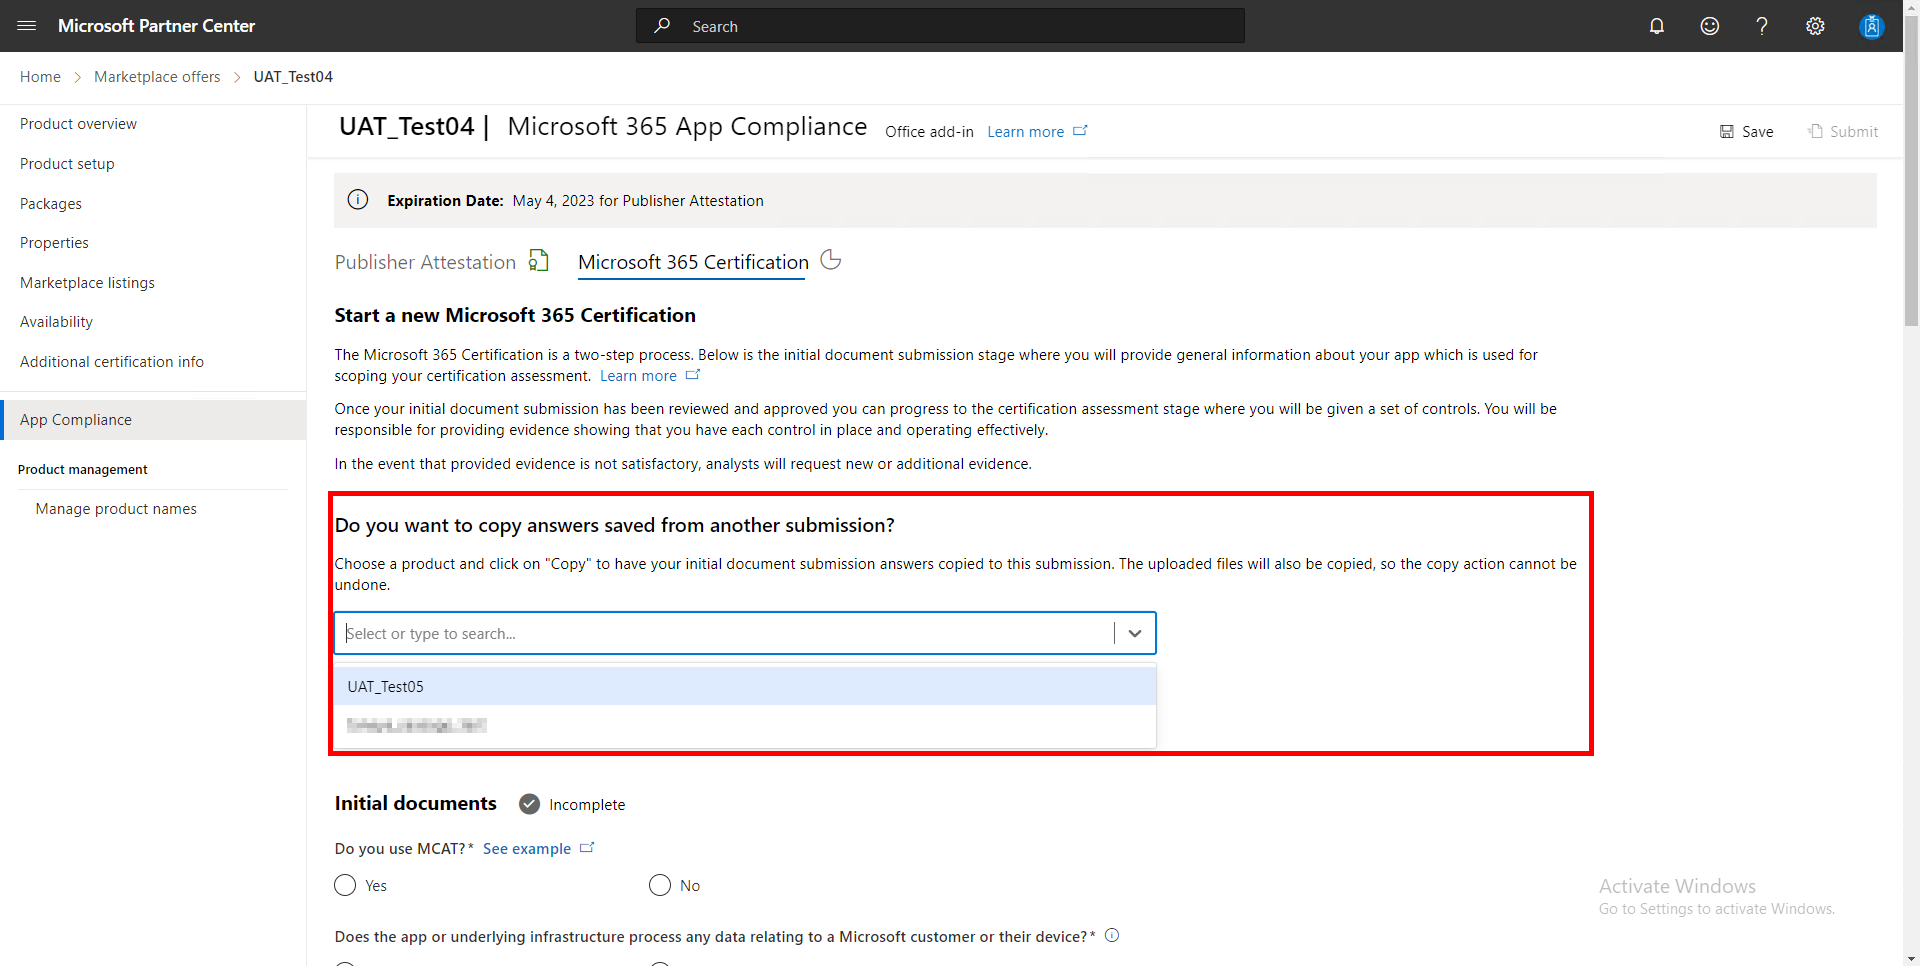
Task: Select No for MCAT question
Action: (660, 885)
